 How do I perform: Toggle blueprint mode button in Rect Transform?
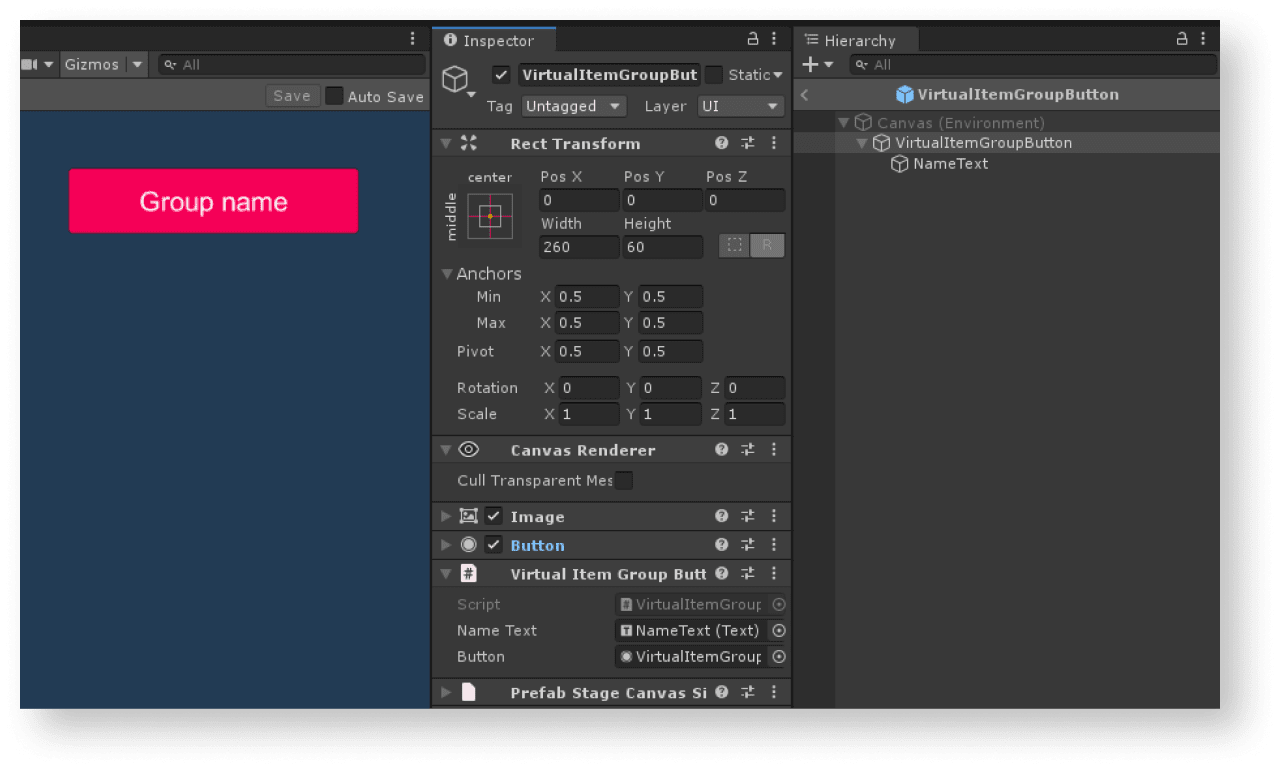735,246
